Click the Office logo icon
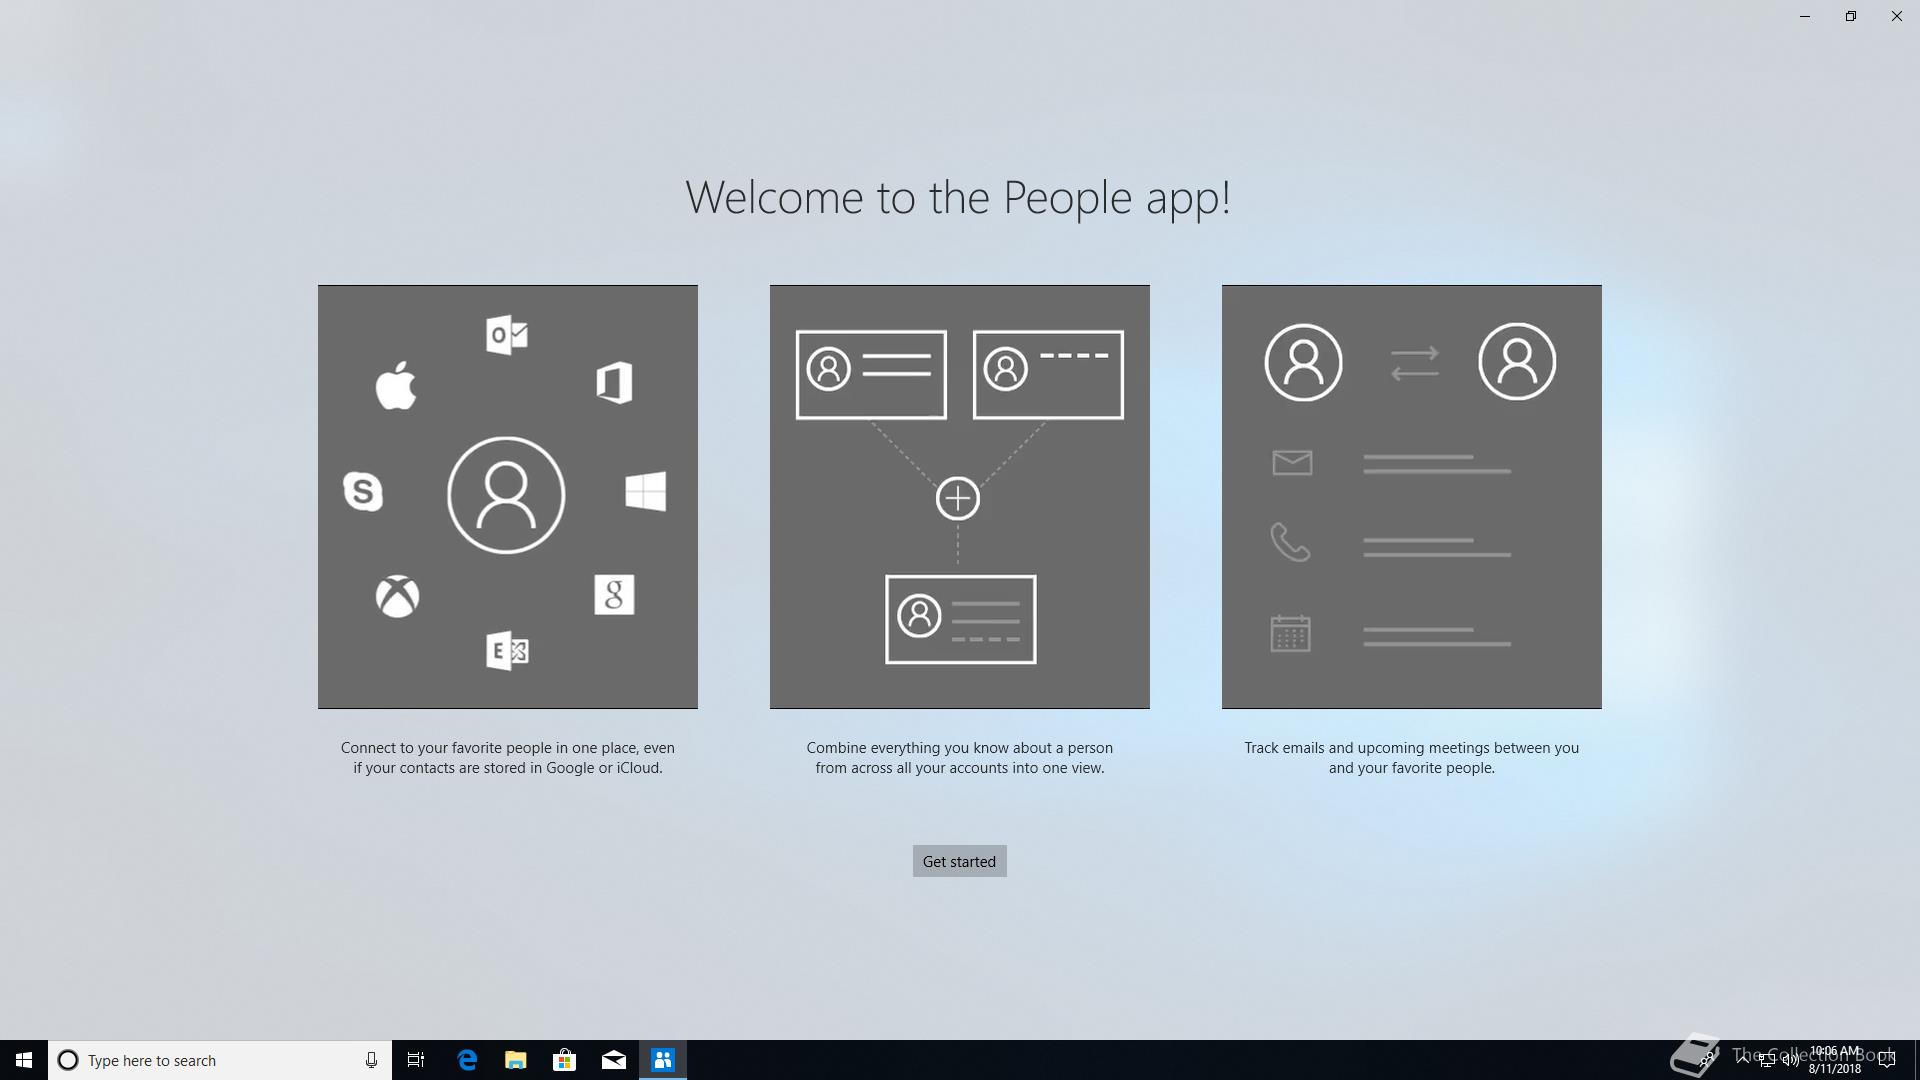Viewport: 1920px width, 1080px height. (614, 383)
